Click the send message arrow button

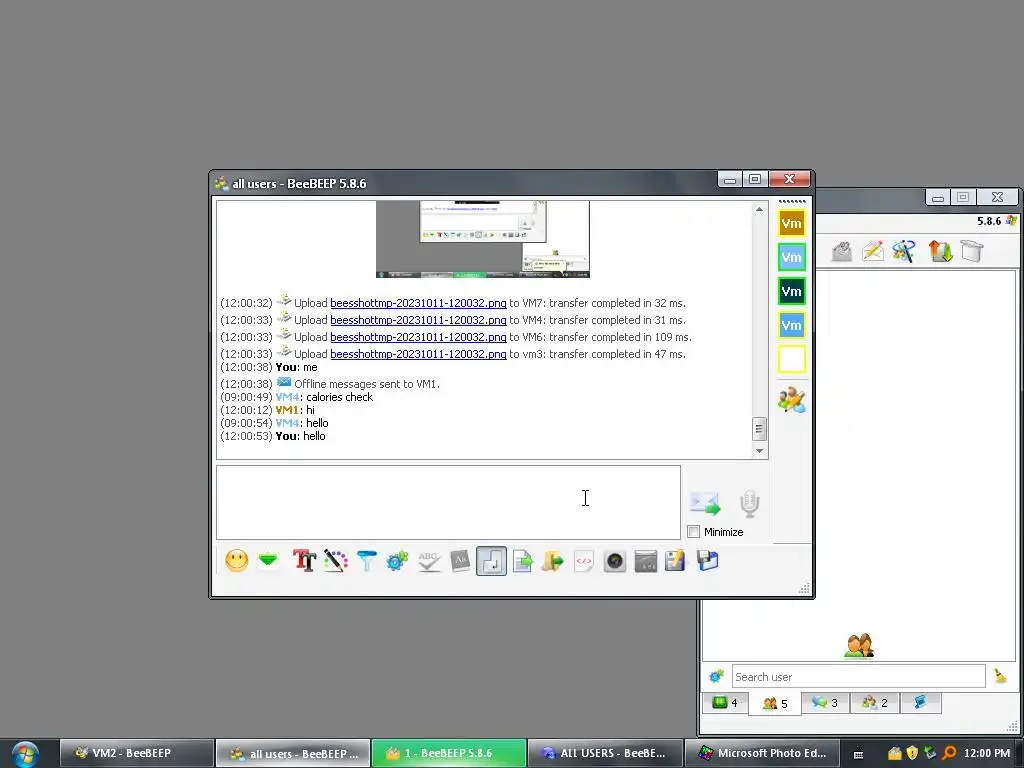point(705,504)
